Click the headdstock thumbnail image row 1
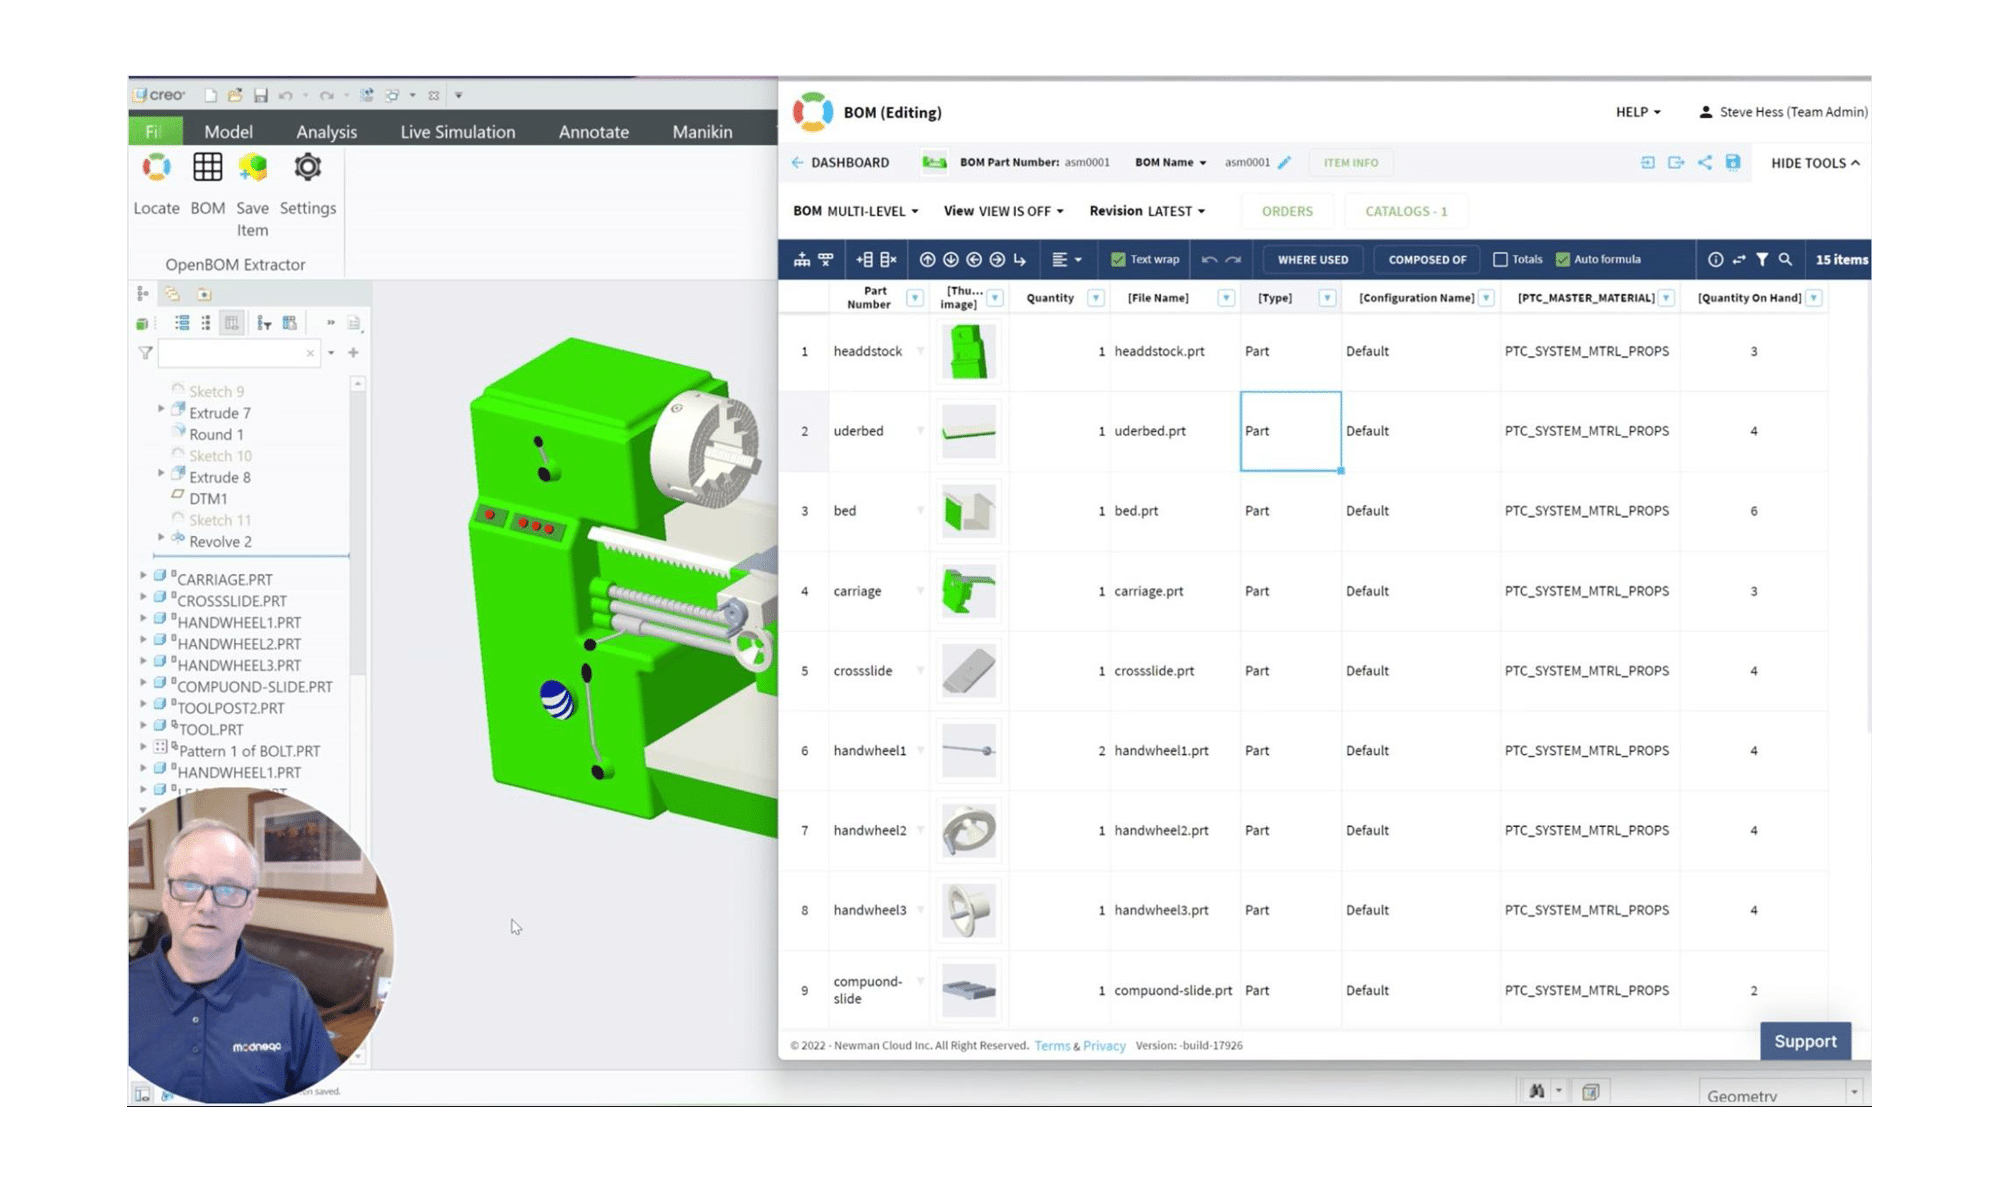This screenshot has height=1182, width=1999. pos(965,350)
